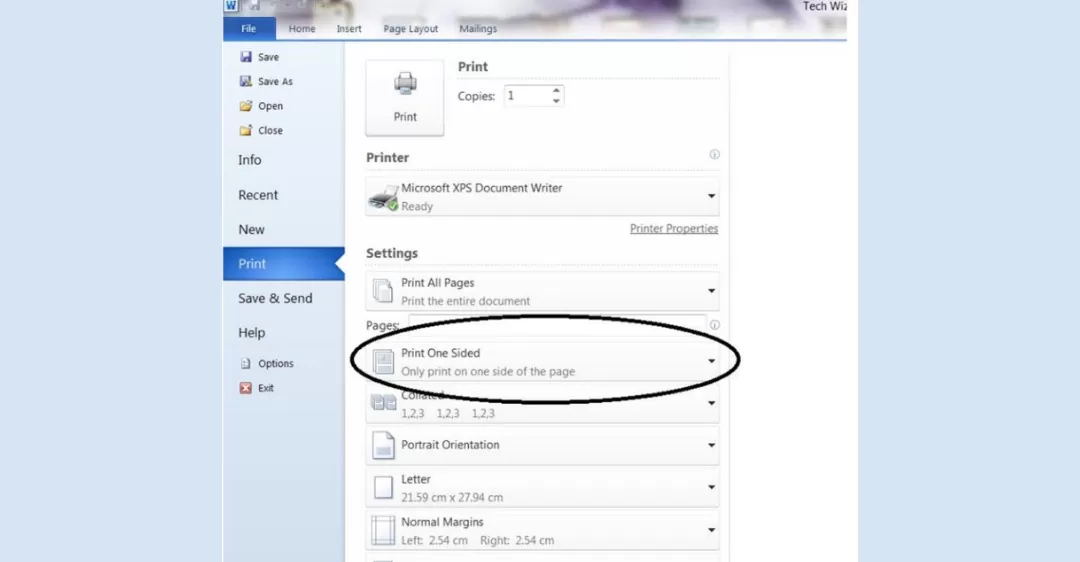Click the Pages info icon

point(714,325)
